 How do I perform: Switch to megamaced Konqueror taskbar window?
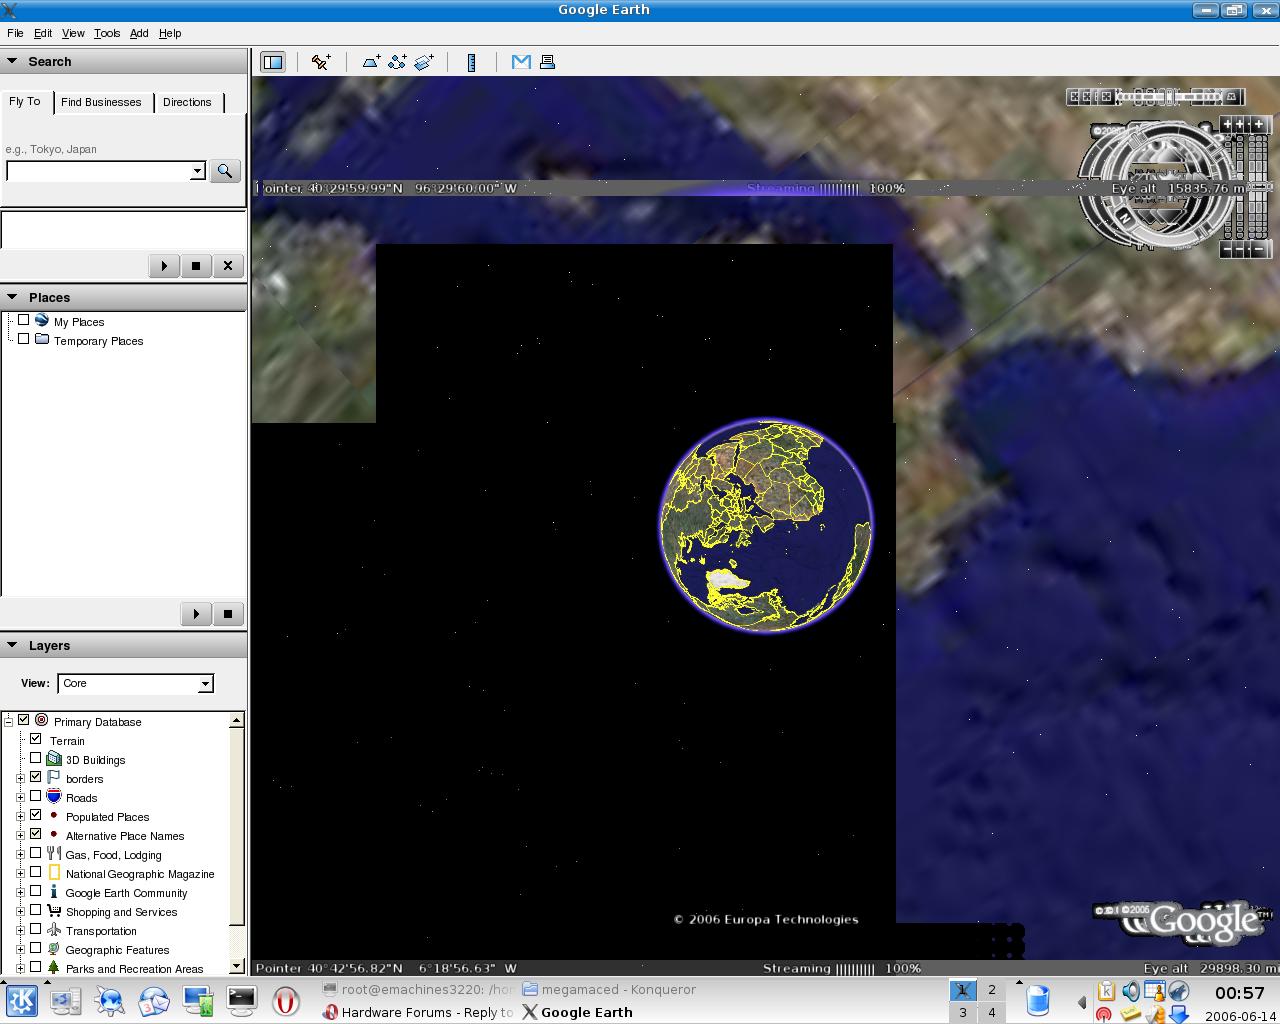609,989
